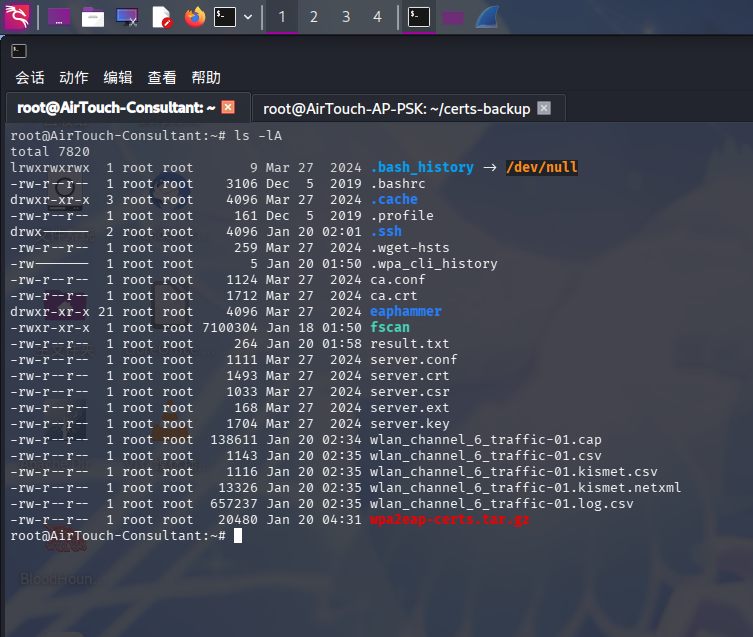This screenshot has width=753, height=637.
Task: Click the eaphammer directory name
Action: coord(406,311)
